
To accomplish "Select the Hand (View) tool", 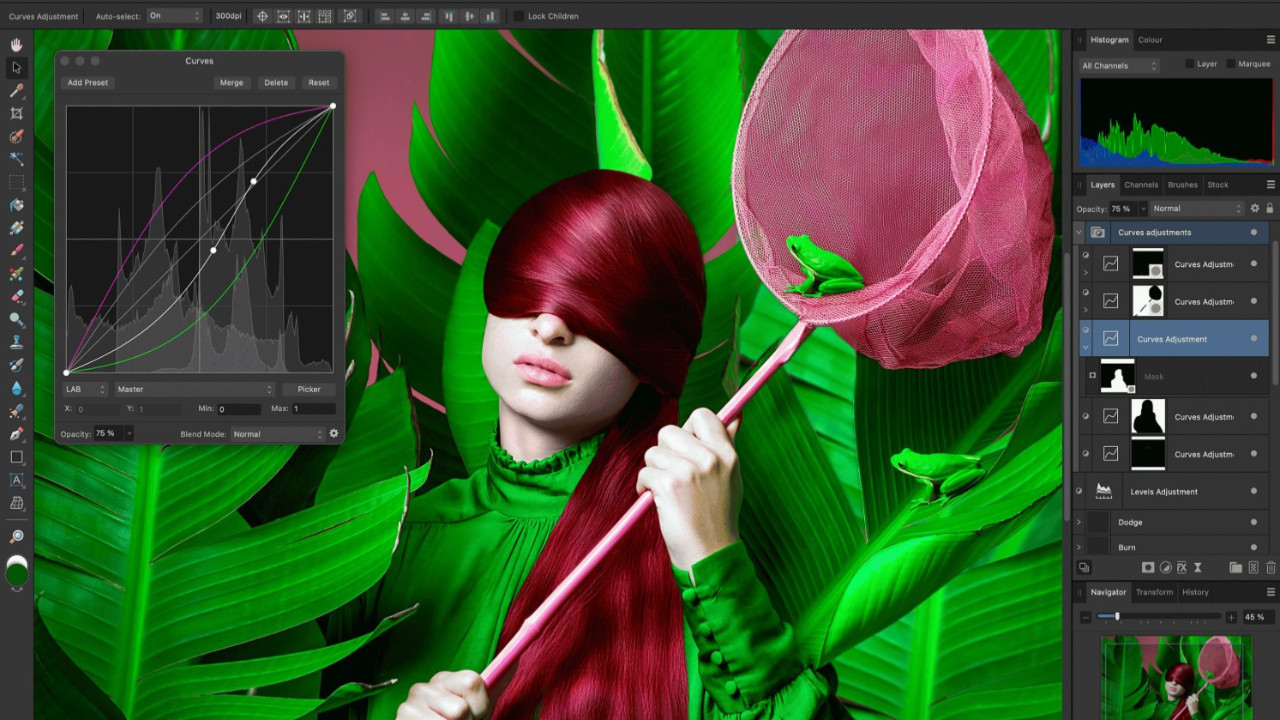I will coord(16,45).
